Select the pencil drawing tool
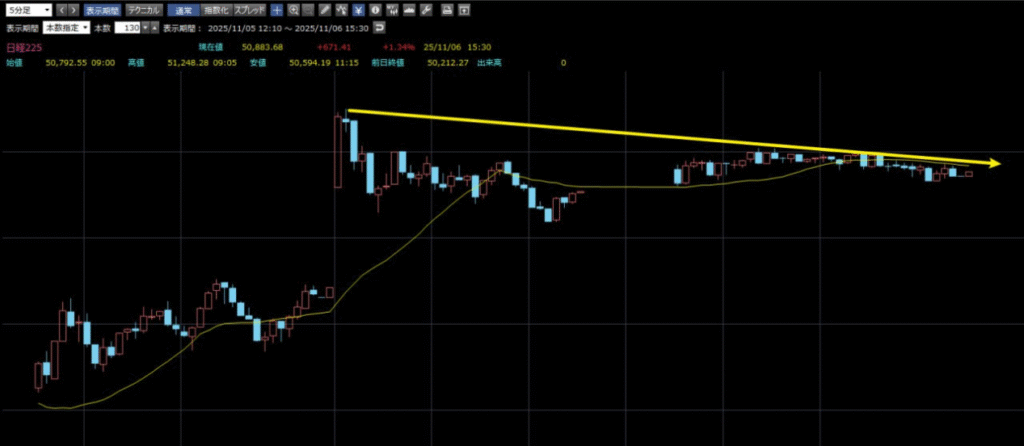Viewport: 1024px width, 446px height. point(325,10)
